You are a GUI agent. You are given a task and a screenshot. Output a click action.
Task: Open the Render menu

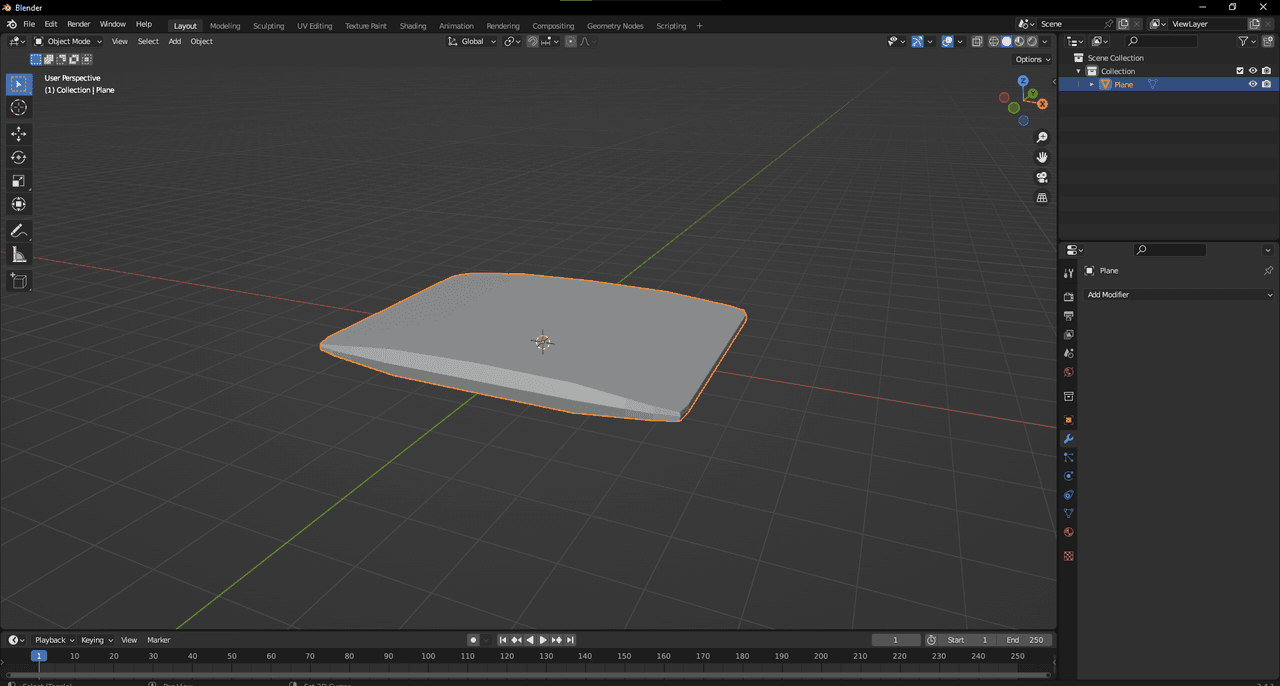pyautogui.click(x=78, y=24)
